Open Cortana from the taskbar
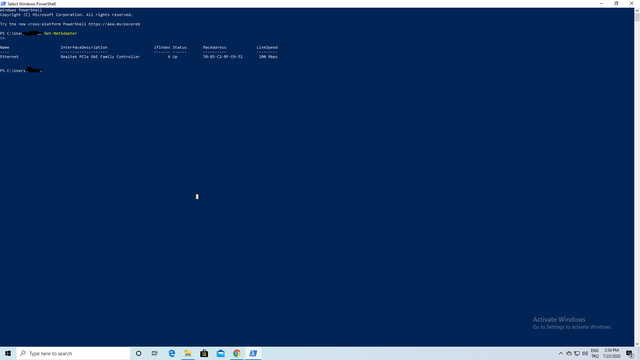Screen dimensions: 640x360 (x=139, y=353)
